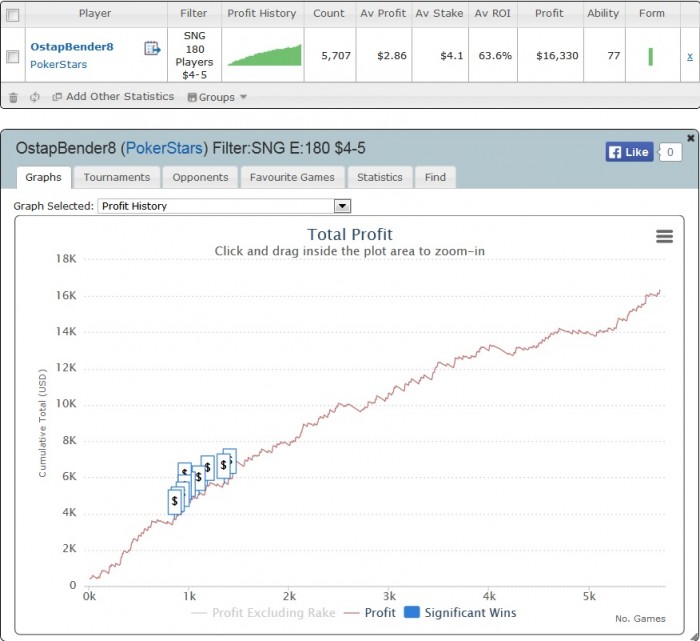This screenshot has height=641, width=700.
Task: Sort by the Filter column header
Action: (194, 13)
